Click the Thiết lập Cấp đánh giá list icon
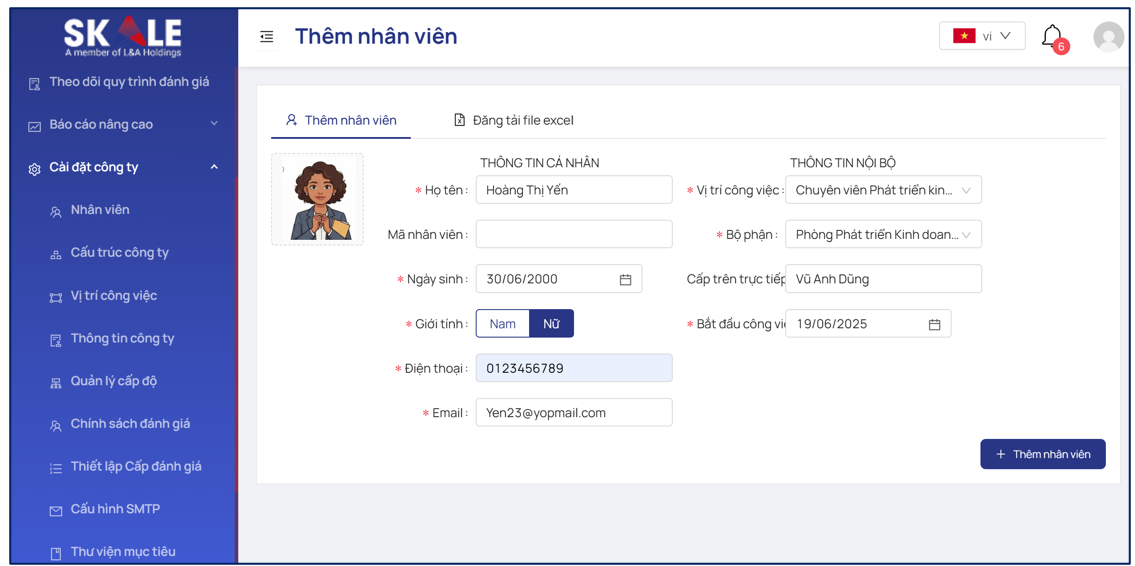 (x=56, y=468)
